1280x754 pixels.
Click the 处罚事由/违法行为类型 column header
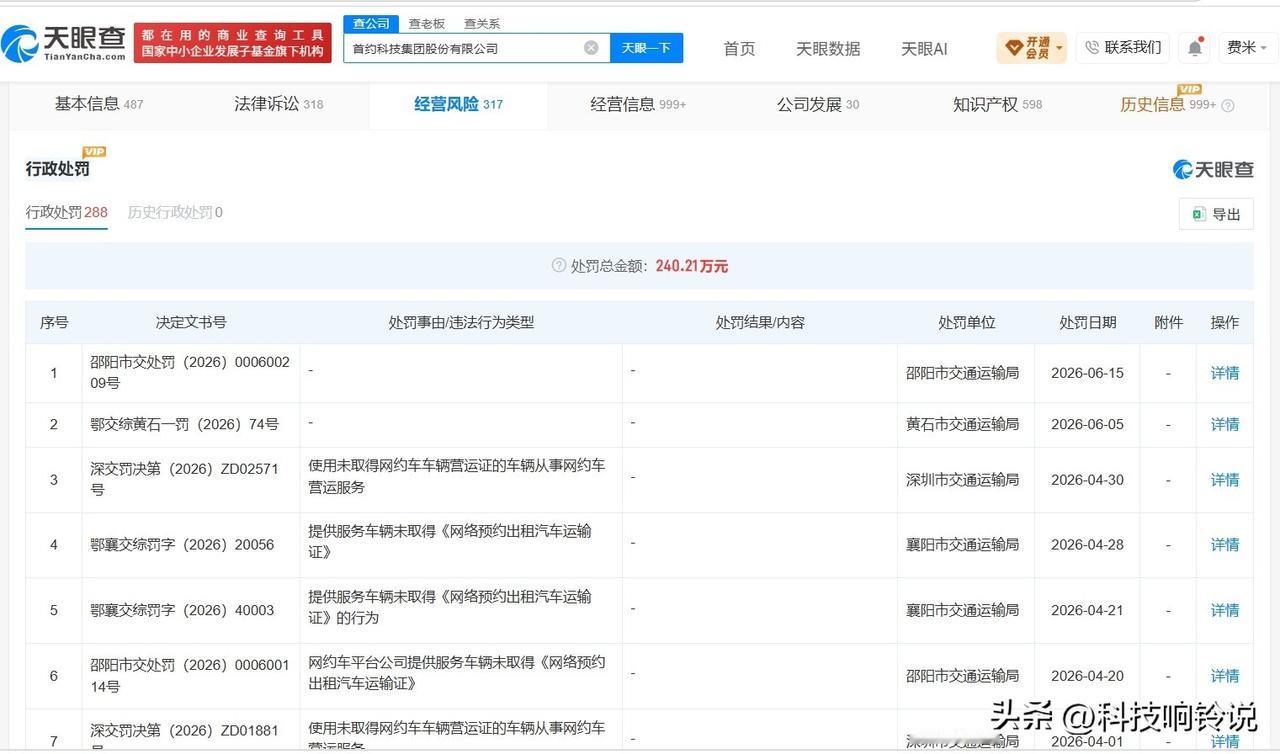click(x=461, y=322)
